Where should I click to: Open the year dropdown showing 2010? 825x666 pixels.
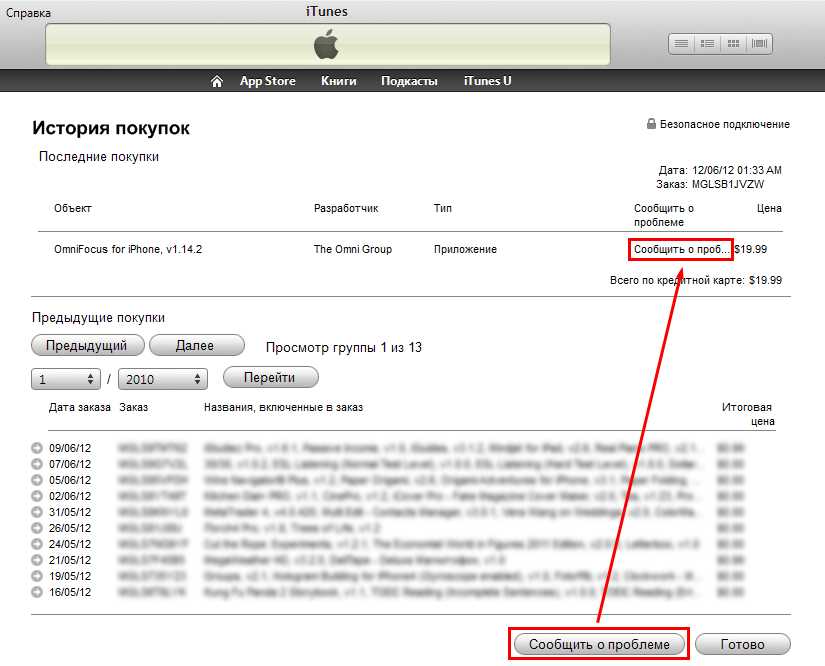point(163,379)
